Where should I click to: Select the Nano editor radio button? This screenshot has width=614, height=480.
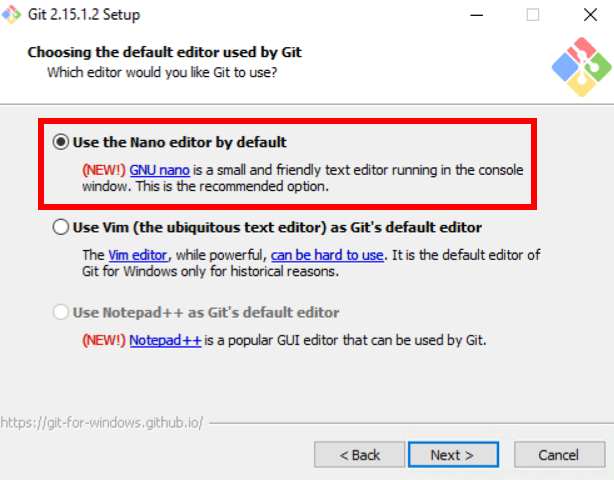point(61,143)
